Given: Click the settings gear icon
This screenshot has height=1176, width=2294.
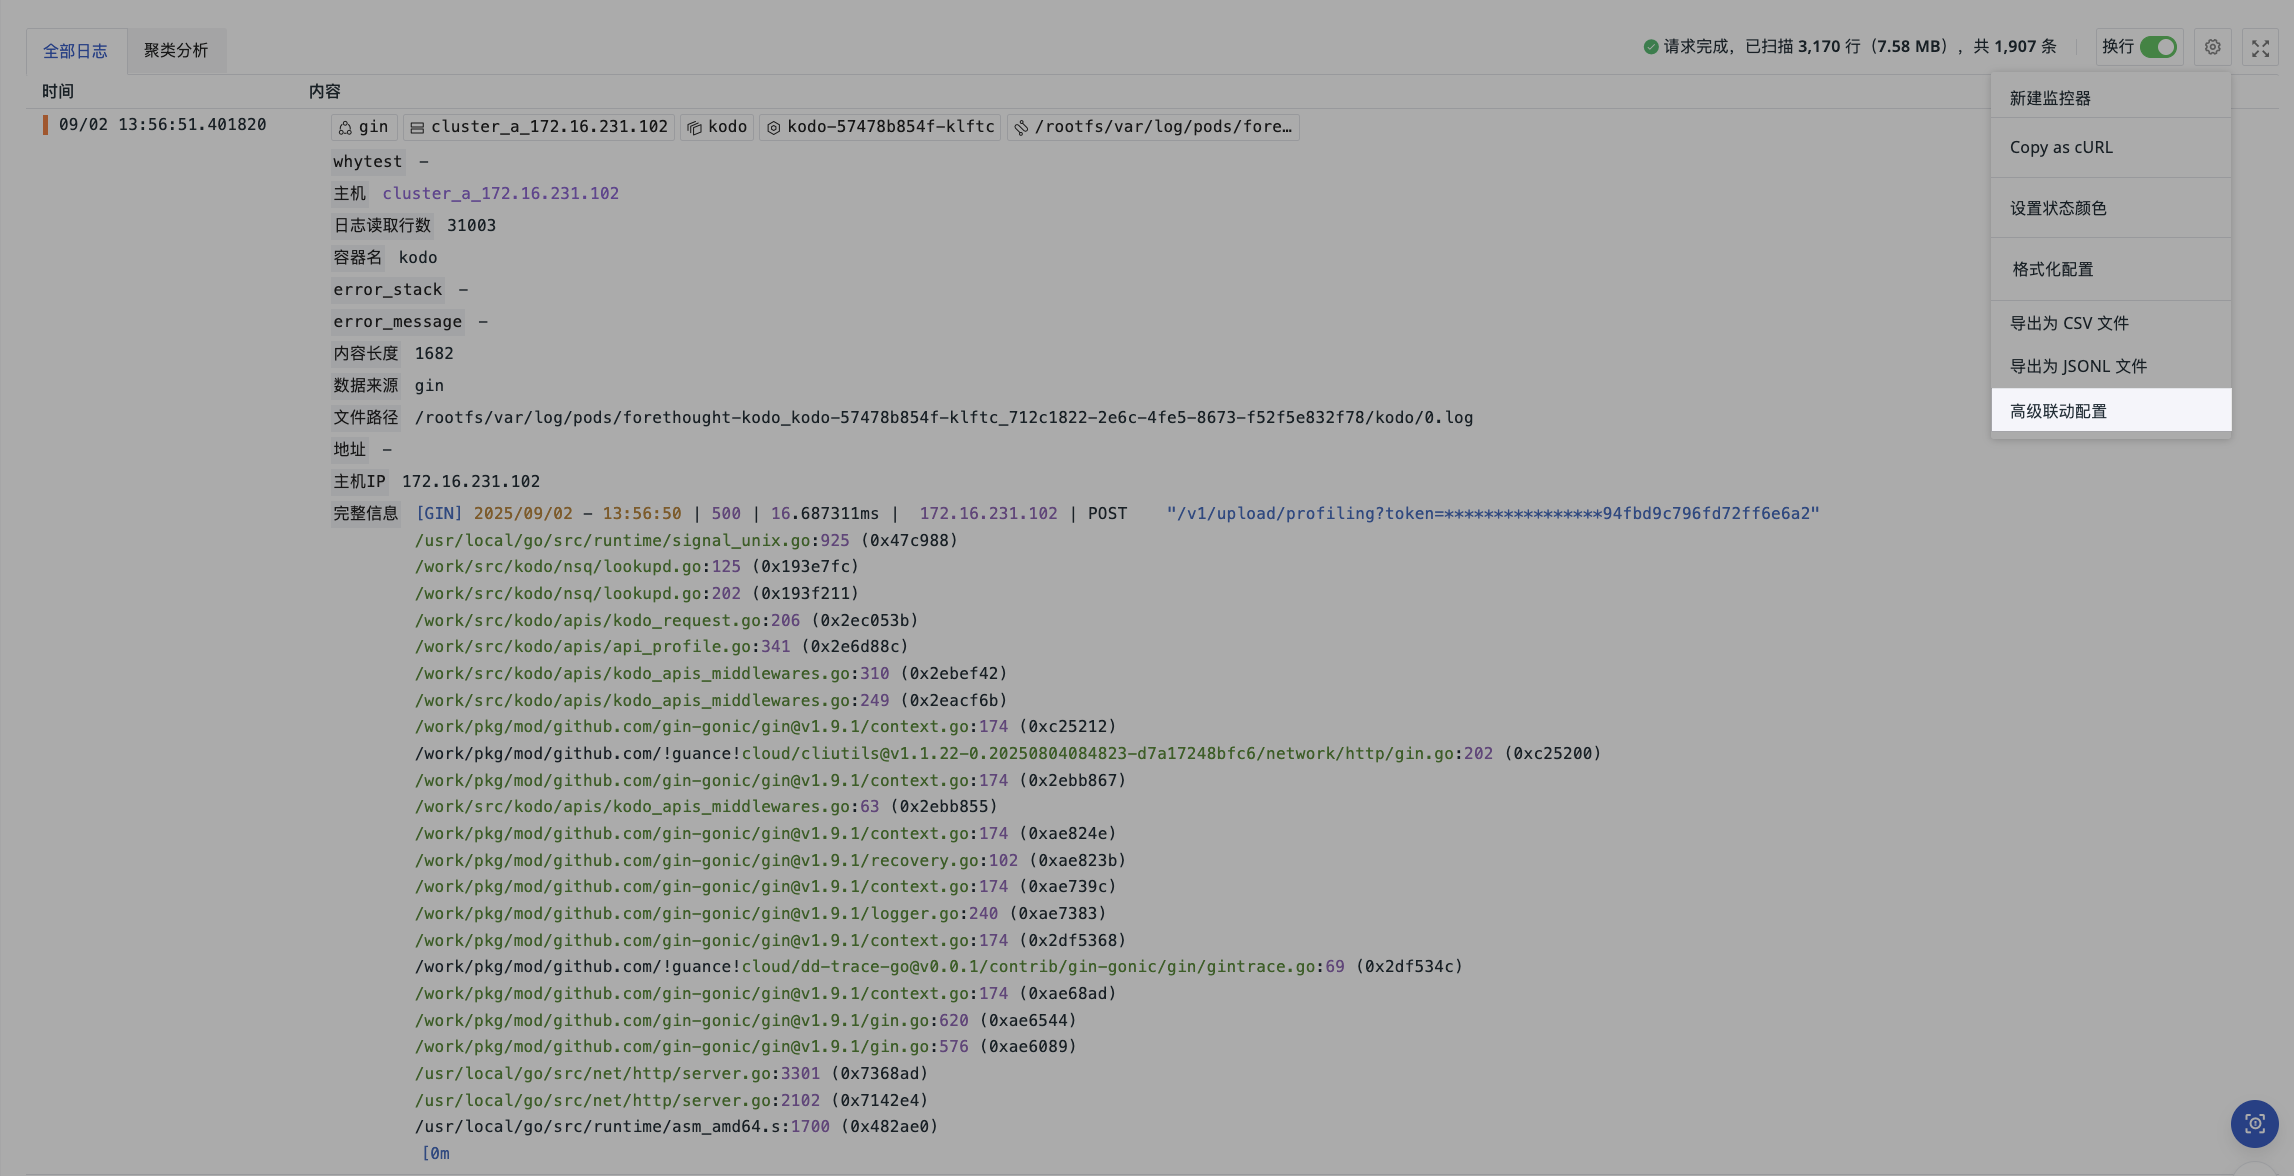Looking at the screenshot, I should point(2212,47).
